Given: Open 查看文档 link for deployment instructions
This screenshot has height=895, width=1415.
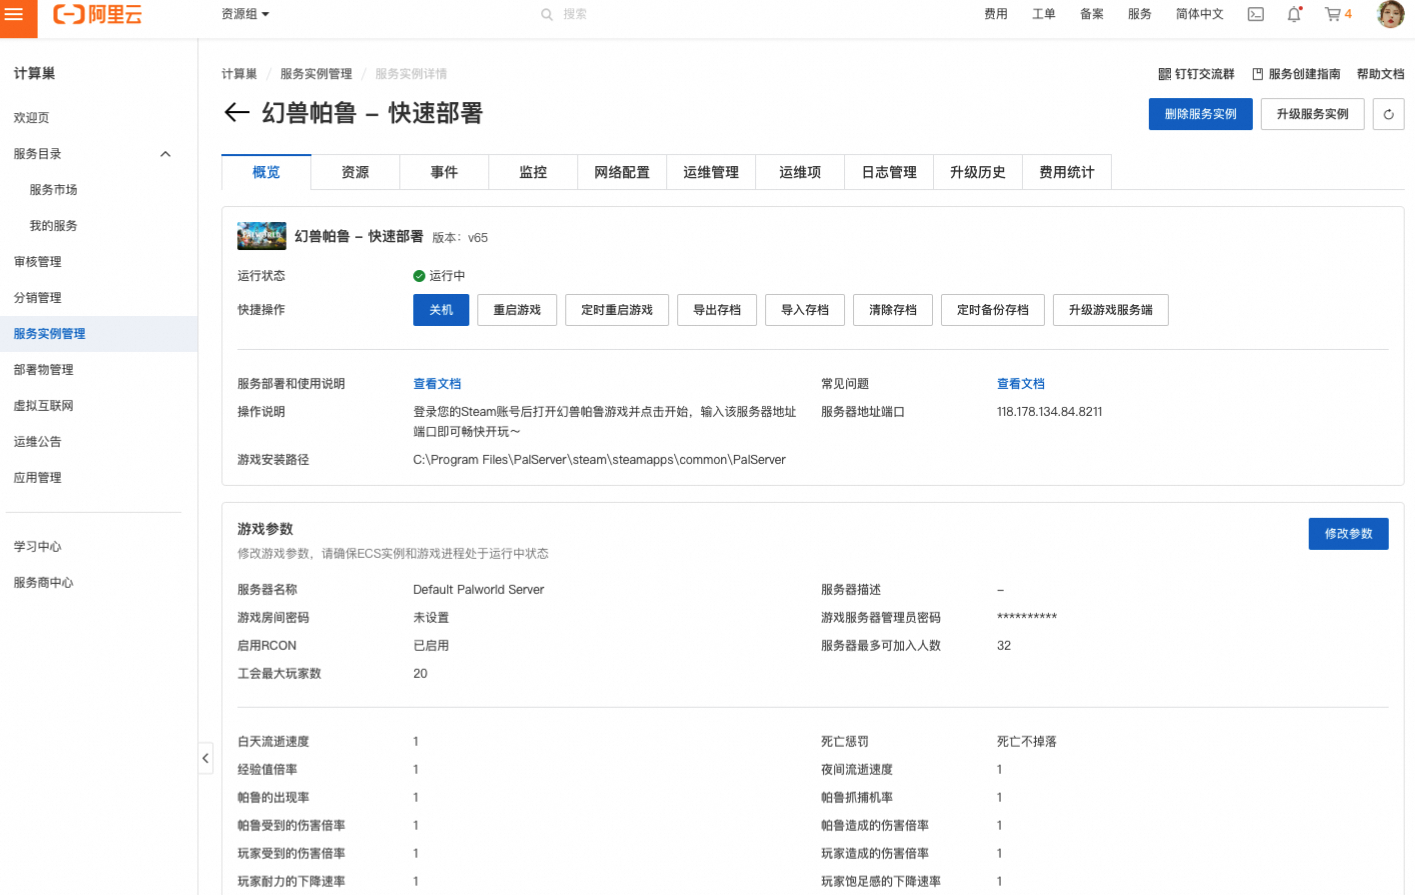Looking at the screenshot, I should pos(437,384).
